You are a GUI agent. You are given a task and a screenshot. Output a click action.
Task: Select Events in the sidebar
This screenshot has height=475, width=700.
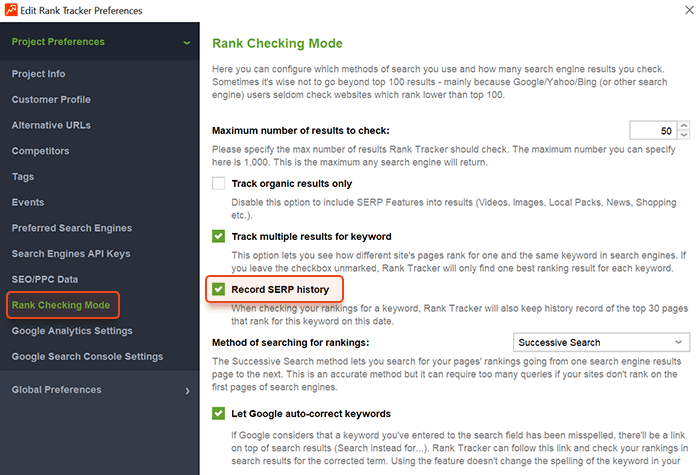click(x=28, y=202)
